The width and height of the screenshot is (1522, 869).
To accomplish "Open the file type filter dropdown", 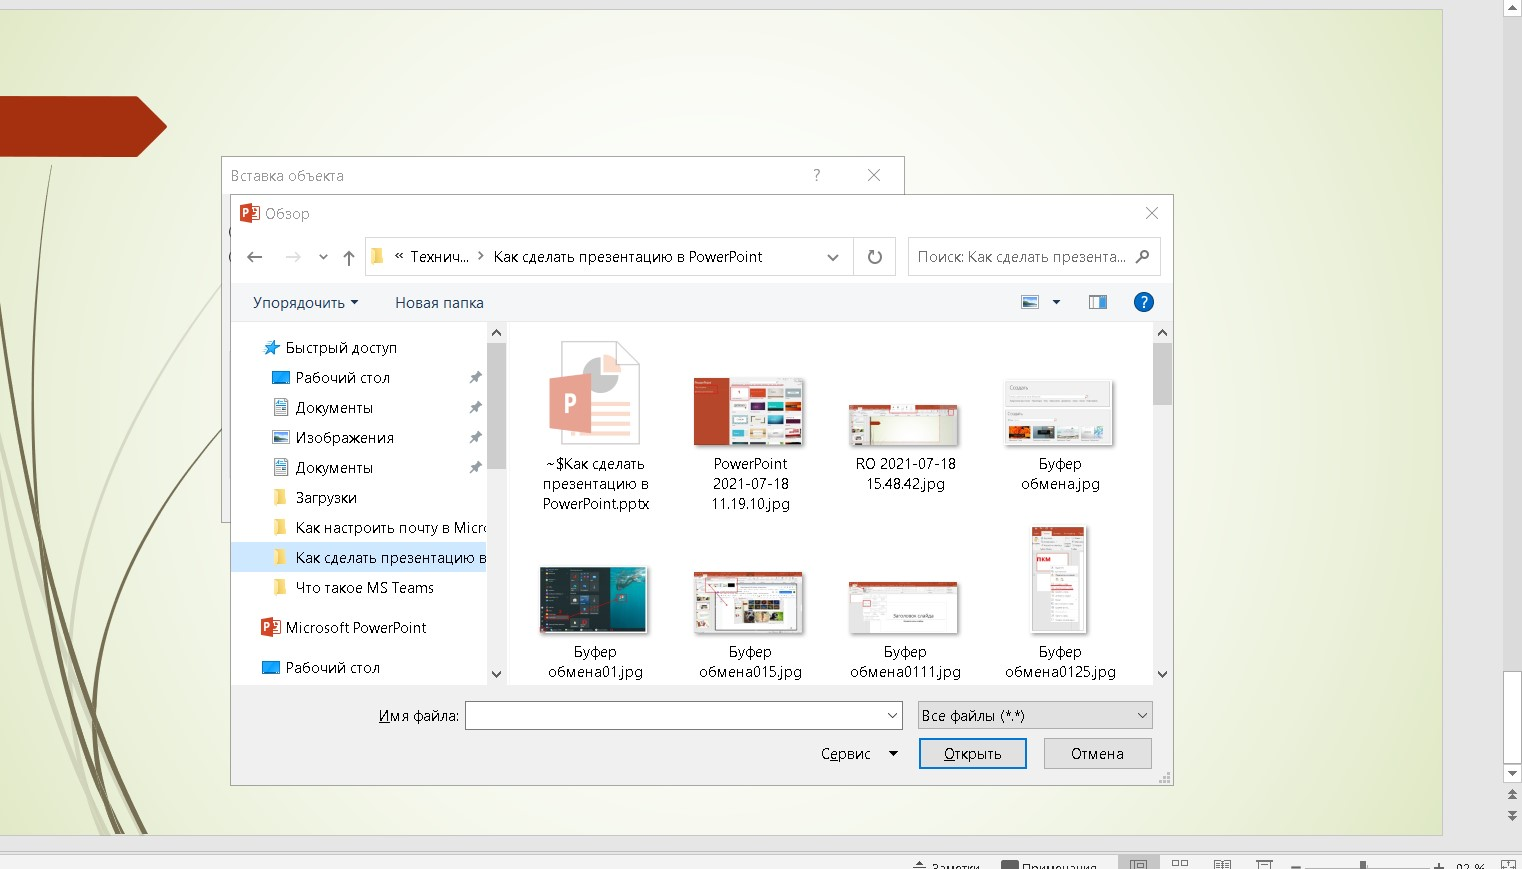I will (1035, 716).
